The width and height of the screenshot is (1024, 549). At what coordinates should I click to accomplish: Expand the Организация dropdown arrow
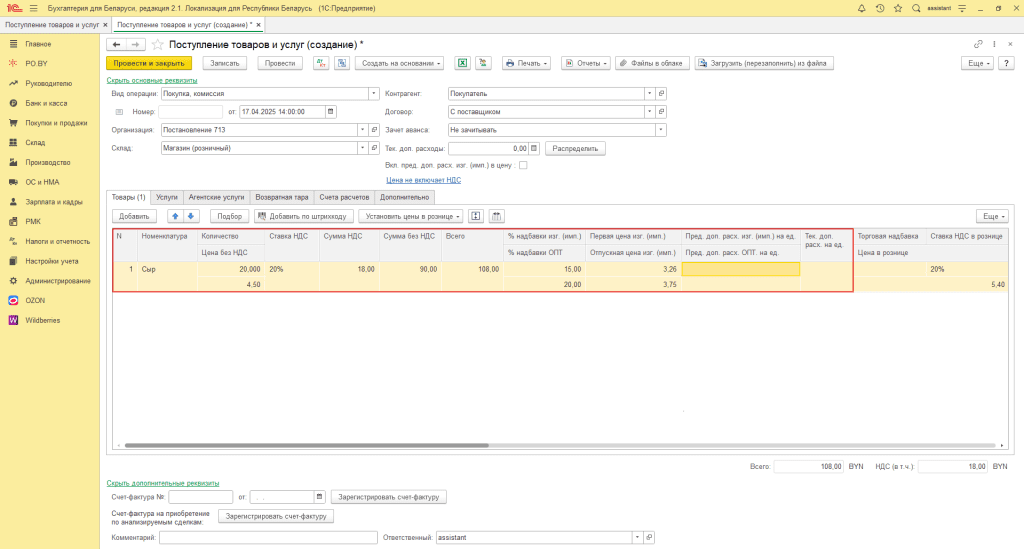pyautogui.click(x=362, y=130)
